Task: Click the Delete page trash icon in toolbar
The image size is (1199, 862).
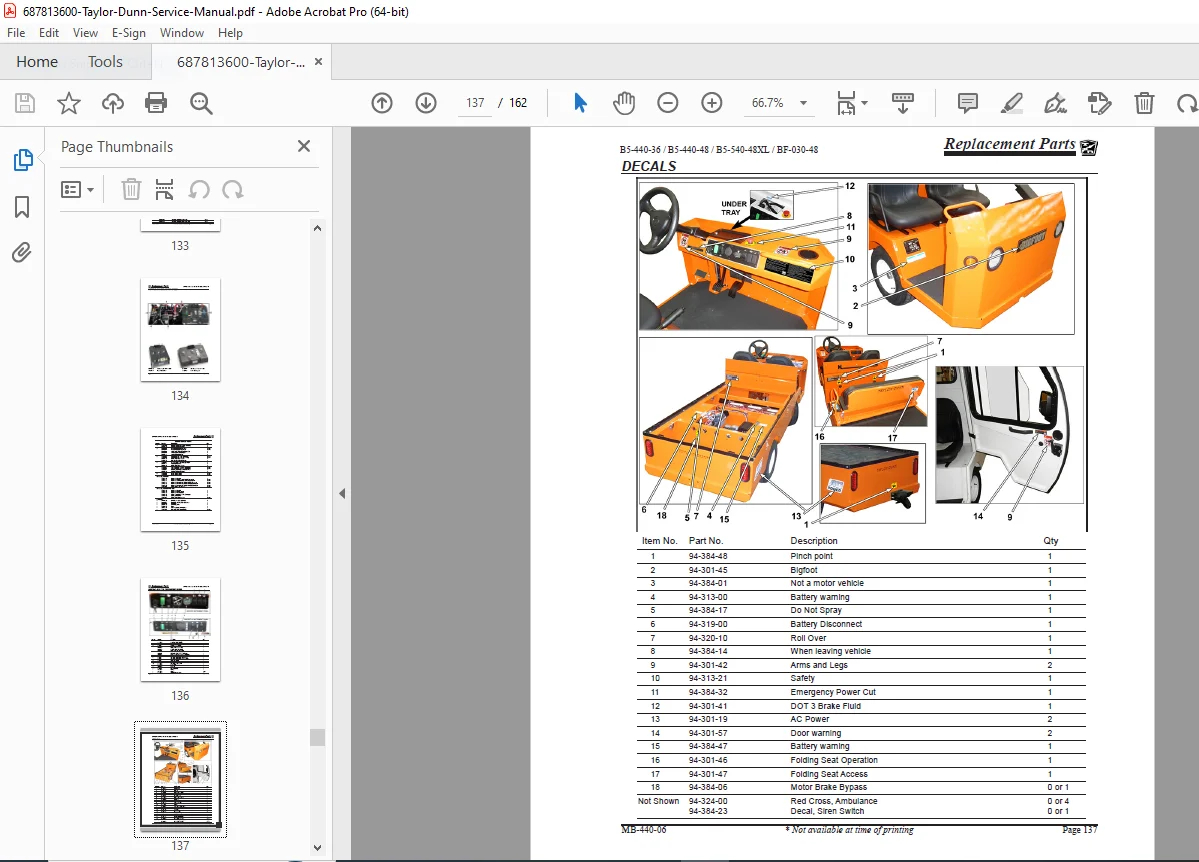Action: [x=1144, y=102]
